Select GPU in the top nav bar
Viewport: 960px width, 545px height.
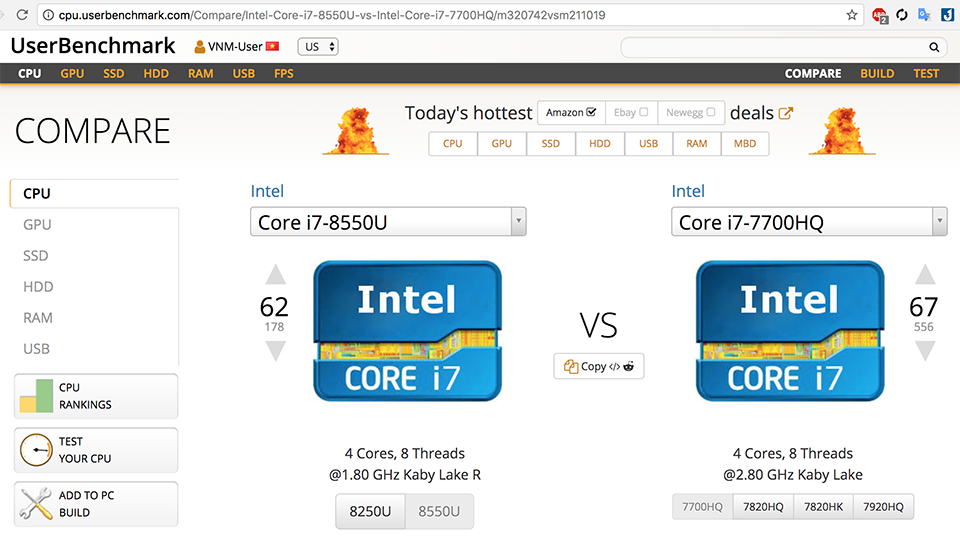click(x=72, y=73)
